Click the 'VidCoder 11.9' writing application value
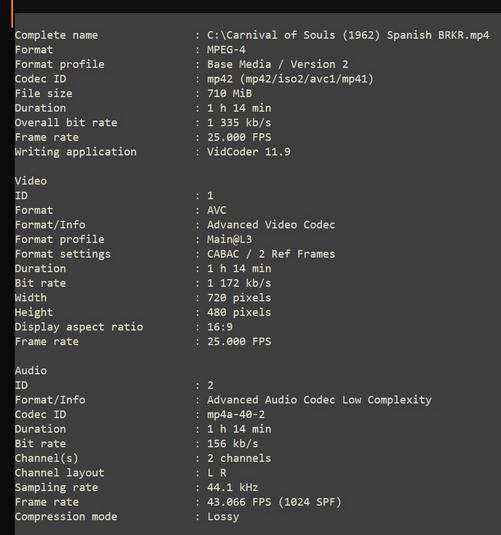501x535 pixels. coord(249,152)
